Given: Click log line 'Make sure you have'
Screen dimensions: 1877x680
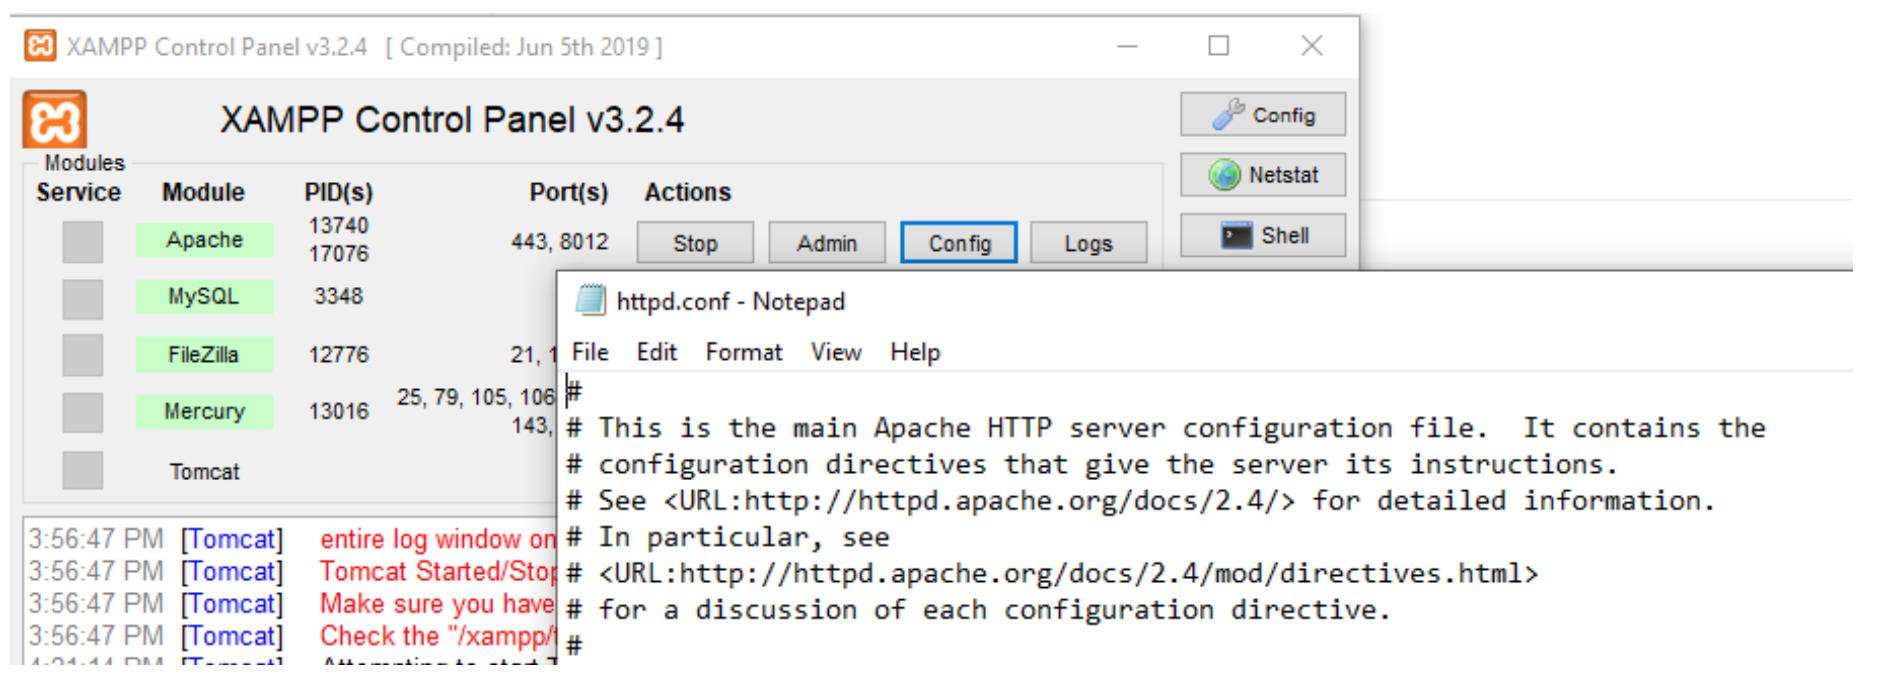Looking at the screenshot, I should point(438,604).
